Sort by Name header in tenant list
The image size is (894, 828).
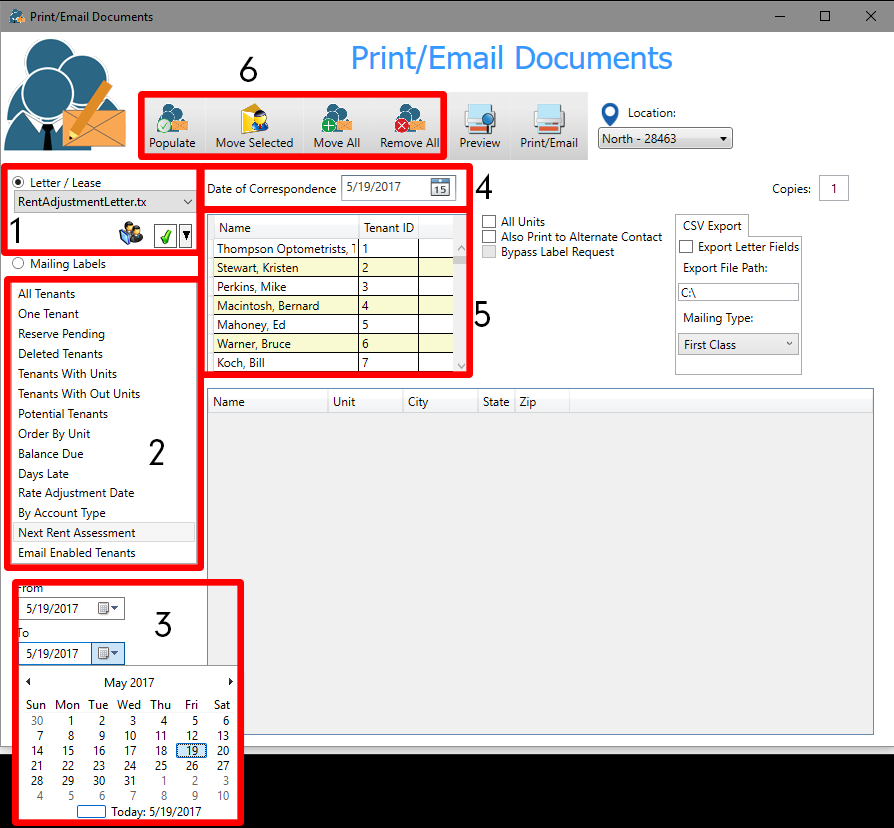tap(287, 228)
